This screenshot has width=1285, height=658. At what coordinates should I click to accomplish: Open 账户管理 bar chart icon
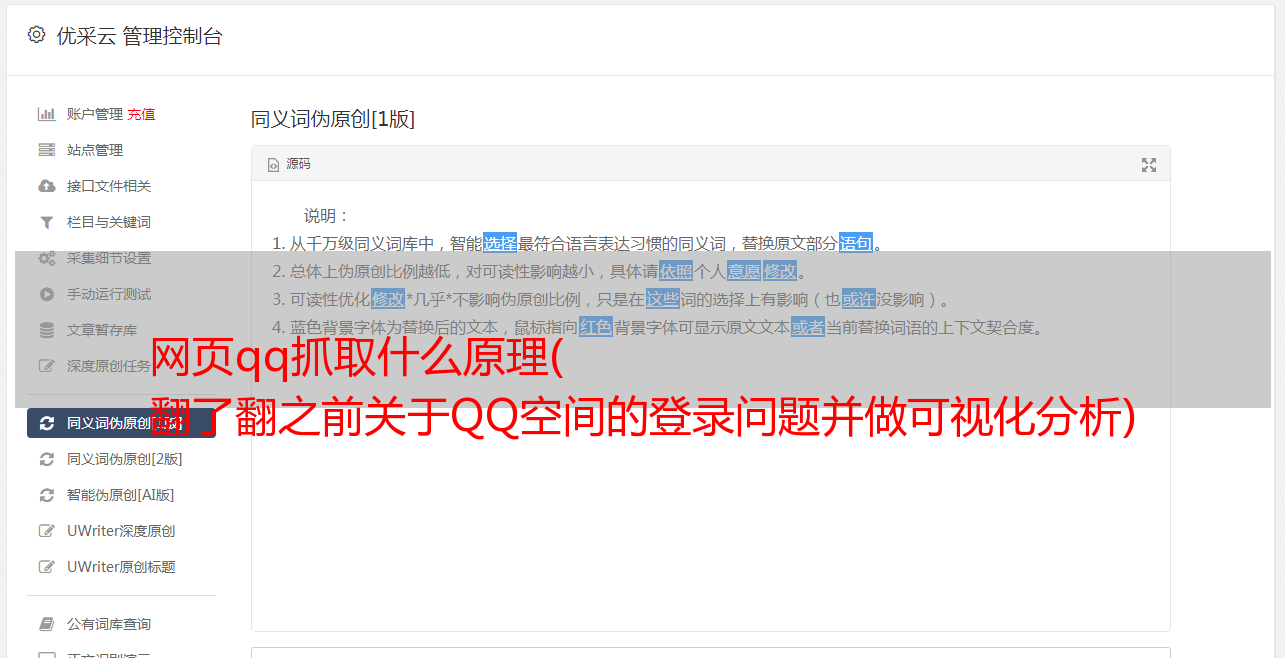(46, 114)
